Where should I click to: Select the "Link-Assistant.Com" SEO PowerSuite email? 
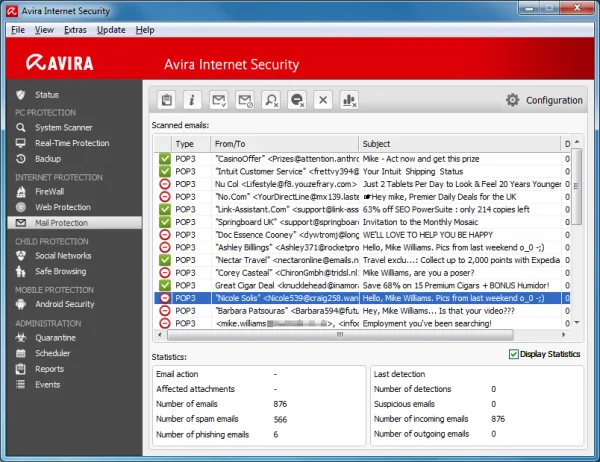[x=362, y=209]
